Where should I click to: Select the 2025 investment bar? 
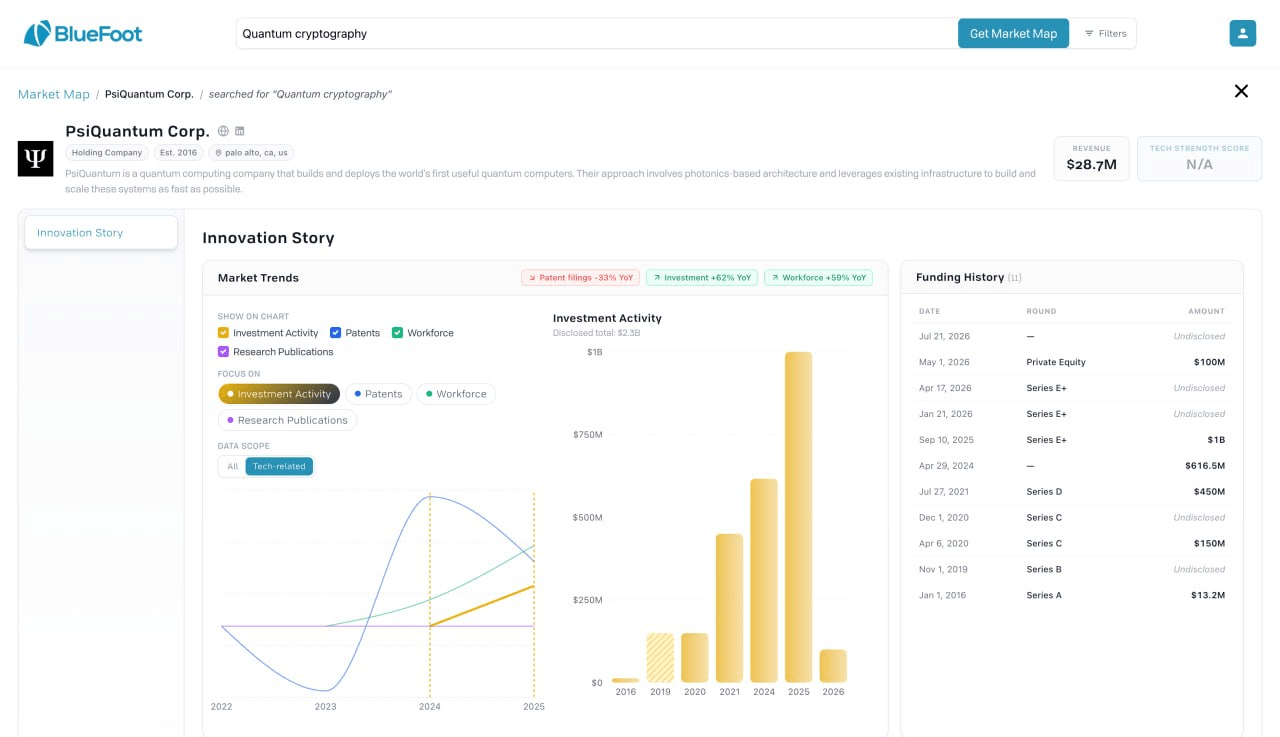[798, 517]
